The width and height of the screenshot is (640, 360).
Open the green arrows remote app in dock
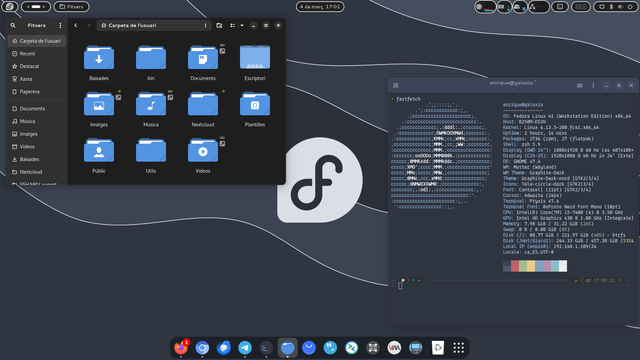[x=351, y=348]
